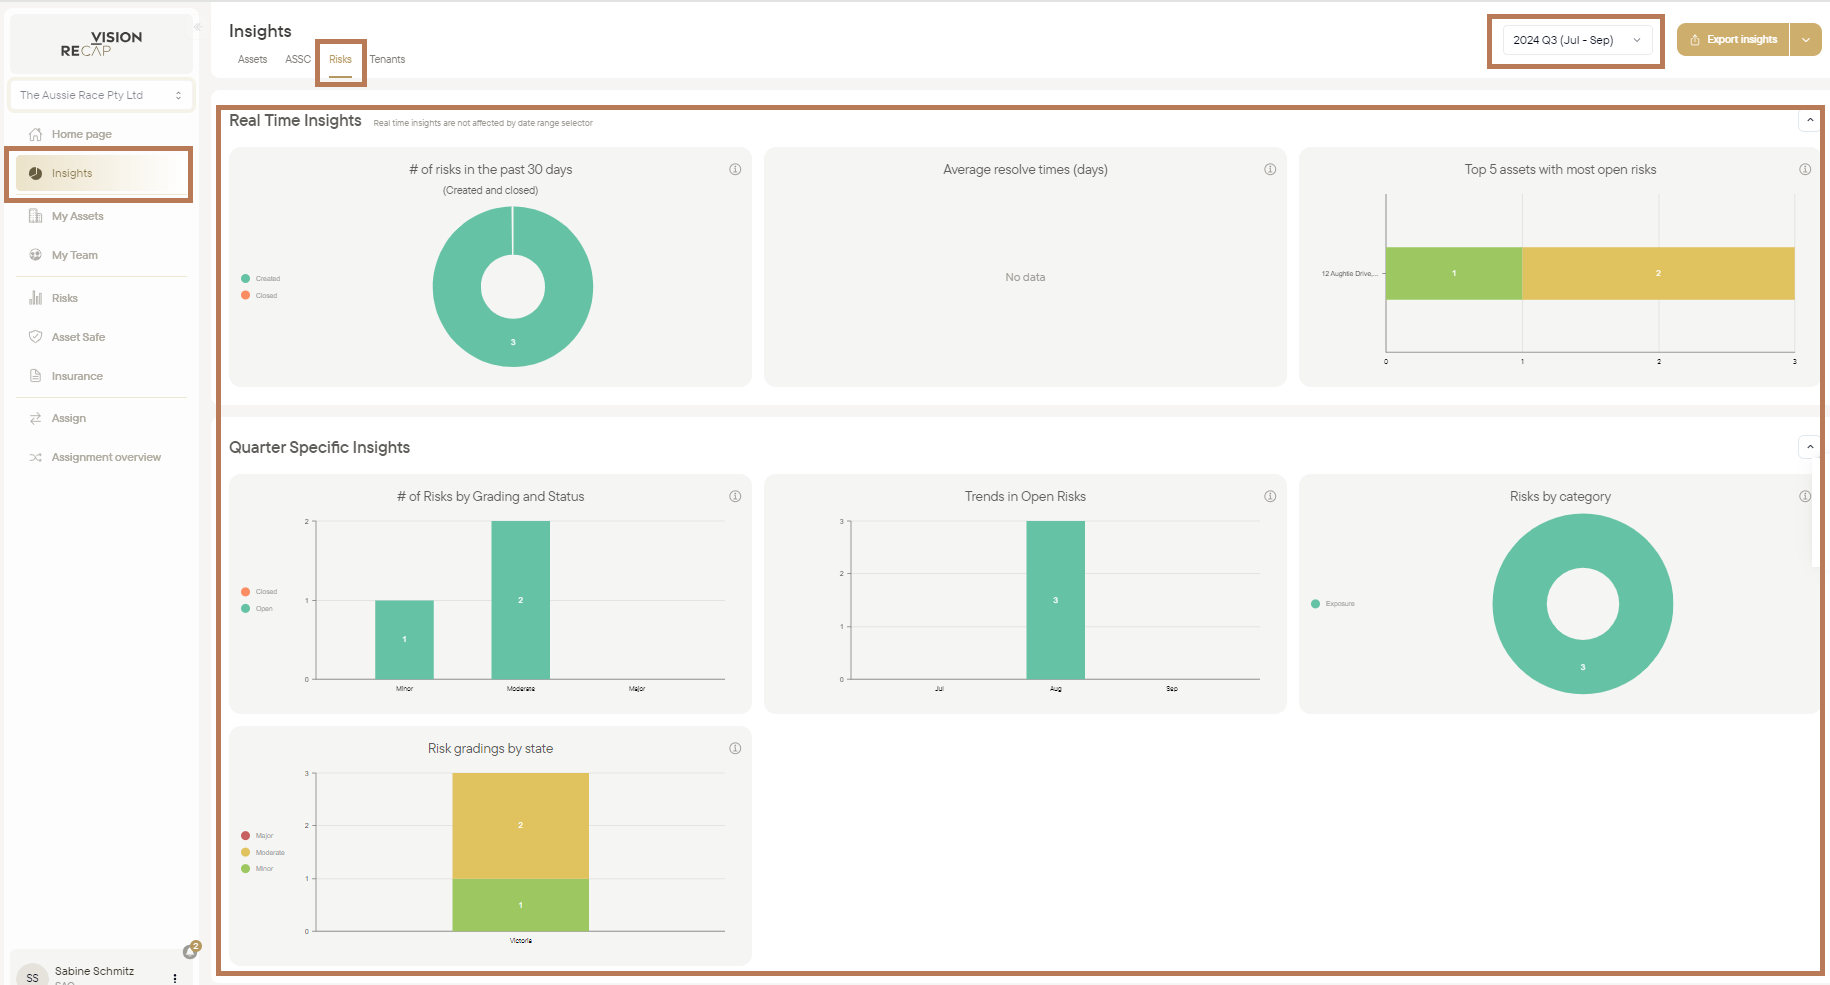Open notification bell near Sabine Schmitz
The width and height of the screenshot is (1830, 985).
190,951
